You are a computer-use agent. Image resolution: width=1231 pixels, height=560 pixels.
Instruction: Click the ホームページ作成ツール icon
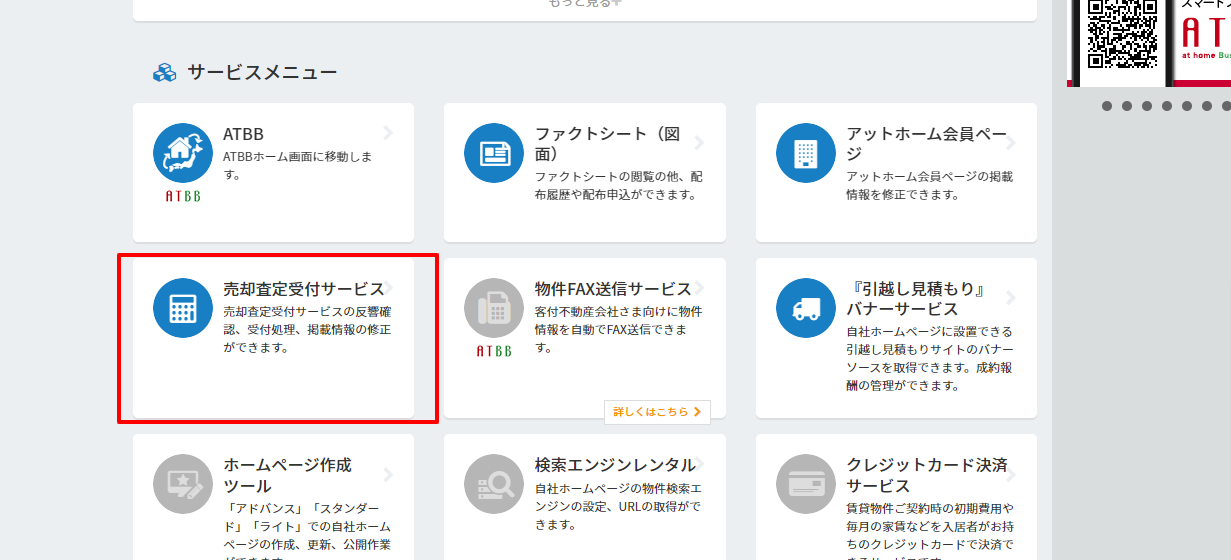click(x=183, y=484)
